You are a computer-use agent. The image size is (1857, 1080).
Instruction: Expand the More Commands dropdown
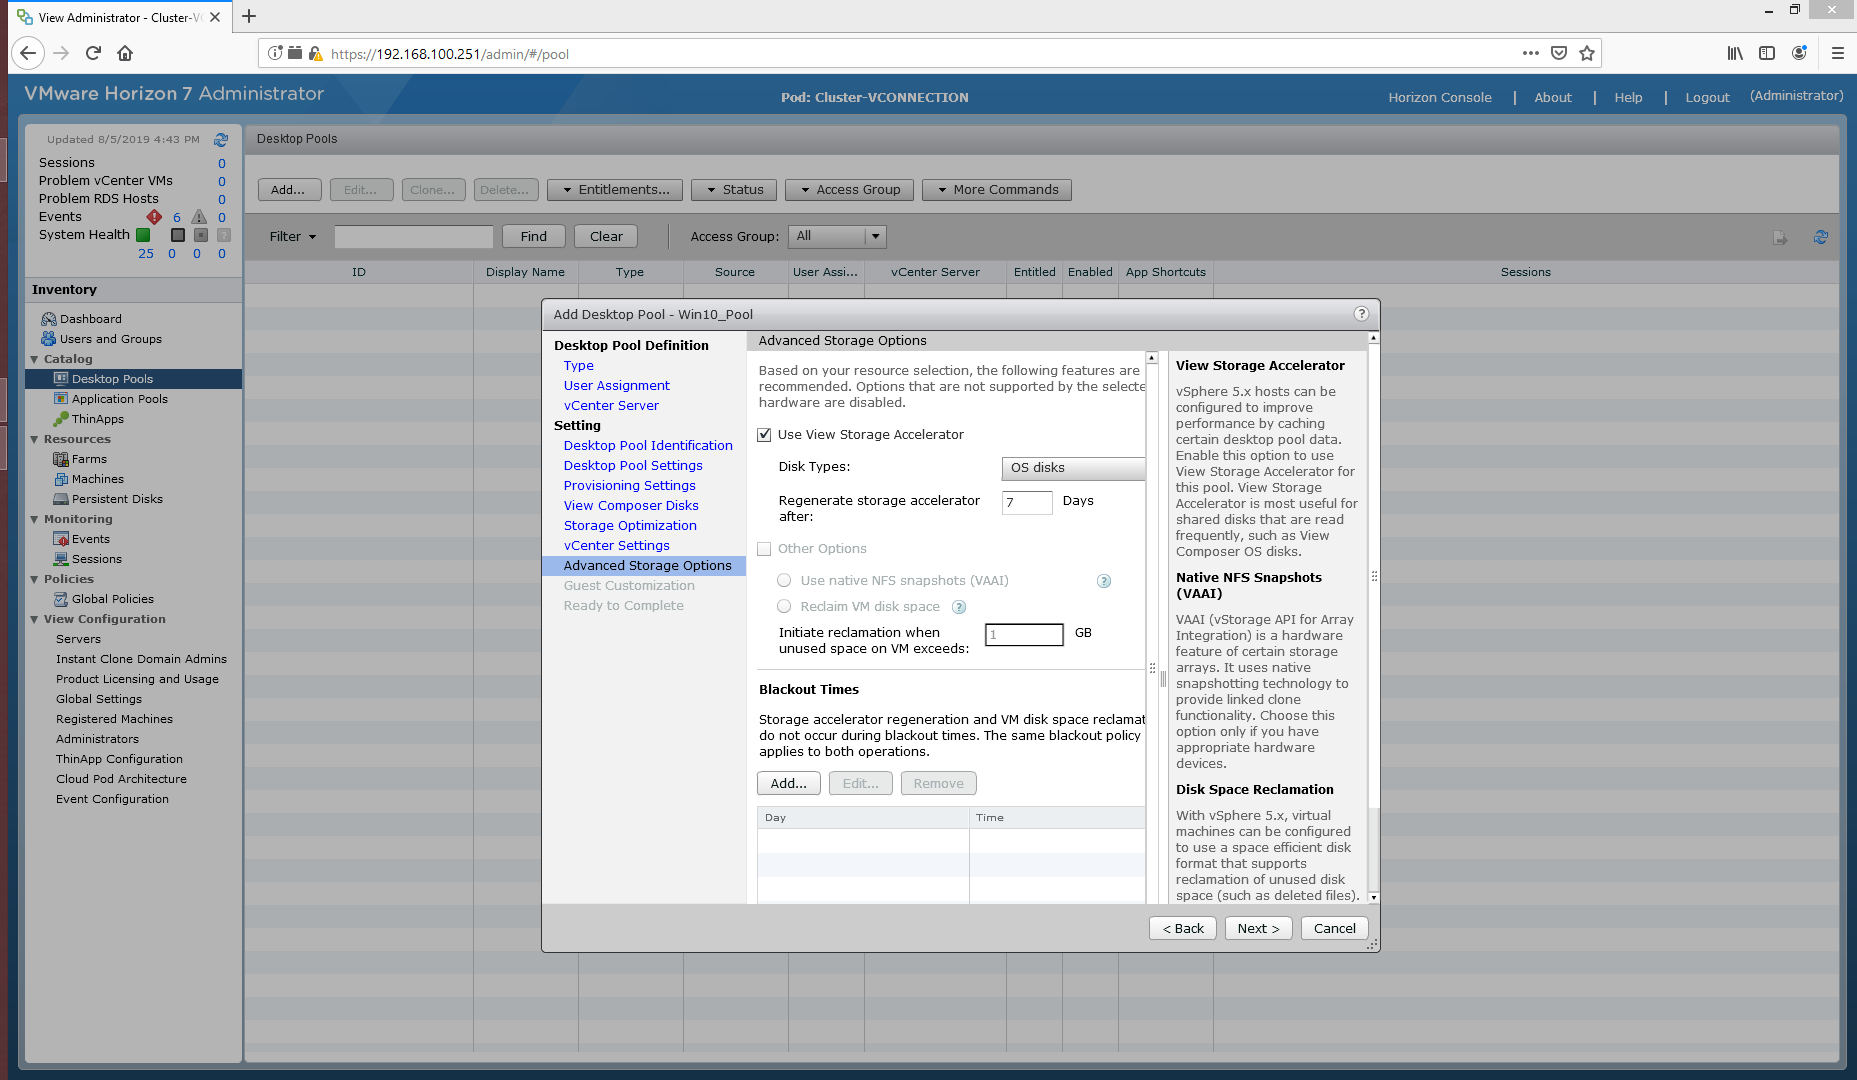tap(996, 190)
